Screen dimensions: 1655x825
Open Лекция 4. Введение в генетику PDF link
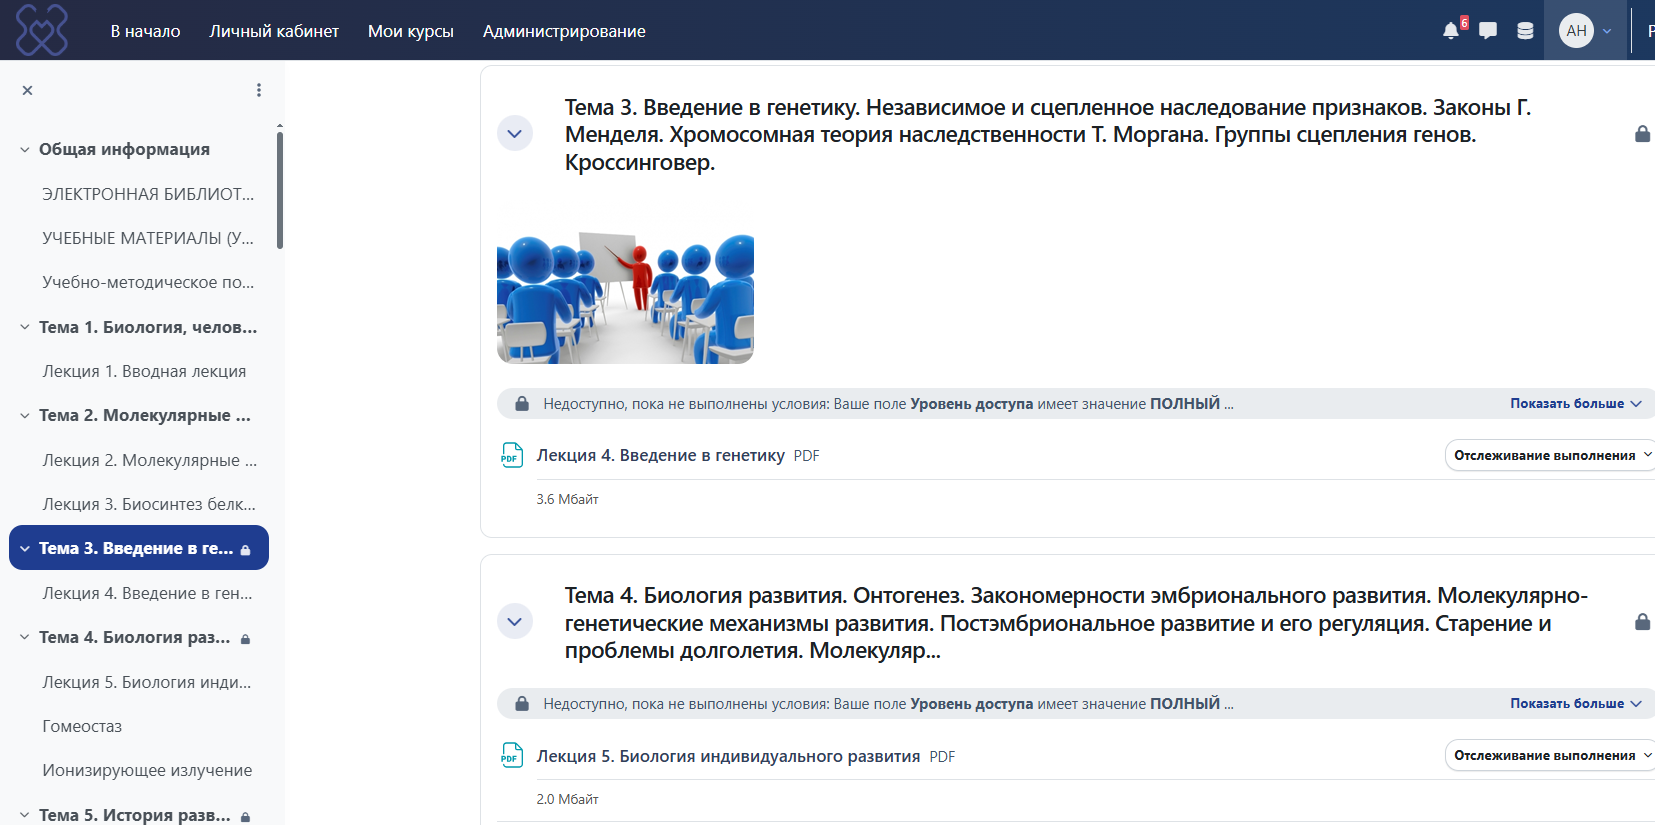click(660, 455)
